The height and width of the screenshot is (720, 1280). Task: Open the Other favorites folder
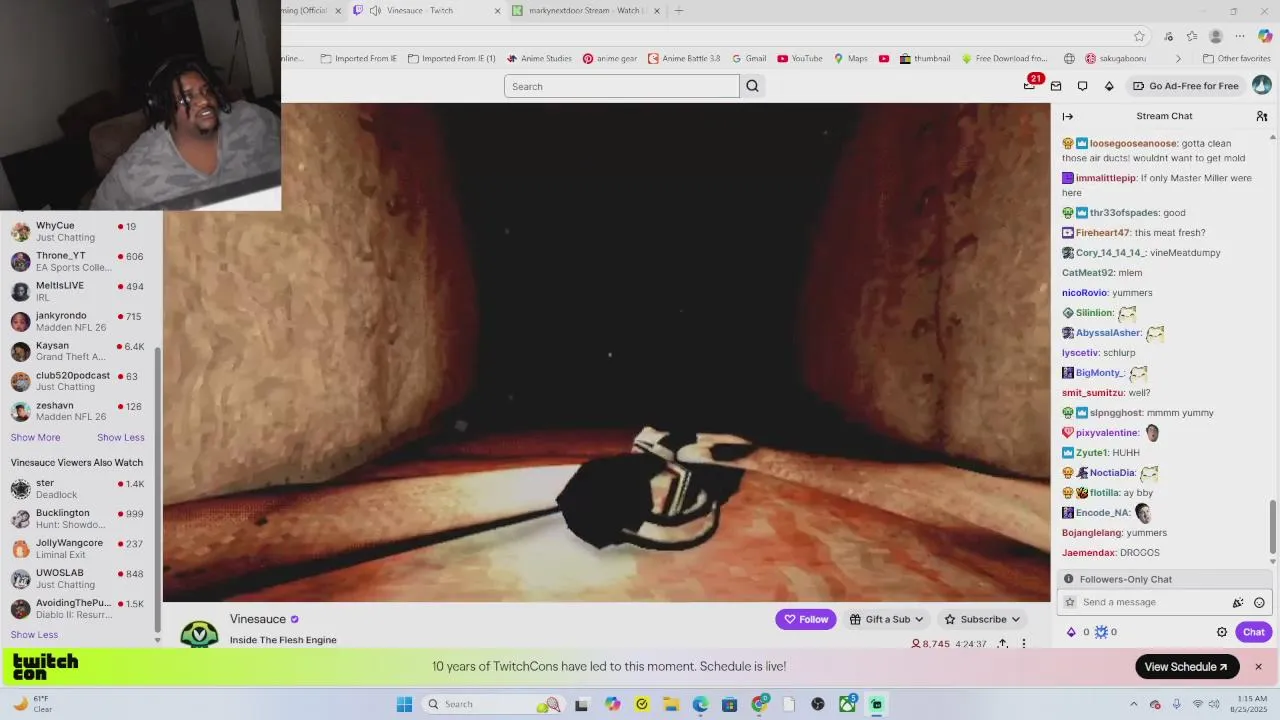(1236, 59)
